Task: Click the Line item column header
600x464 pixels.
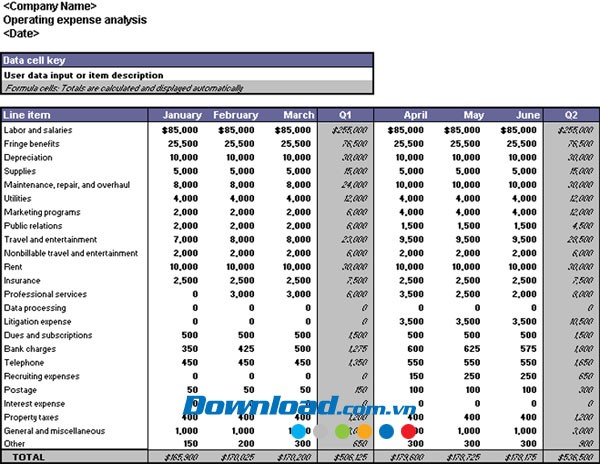Action: point(28,115)
